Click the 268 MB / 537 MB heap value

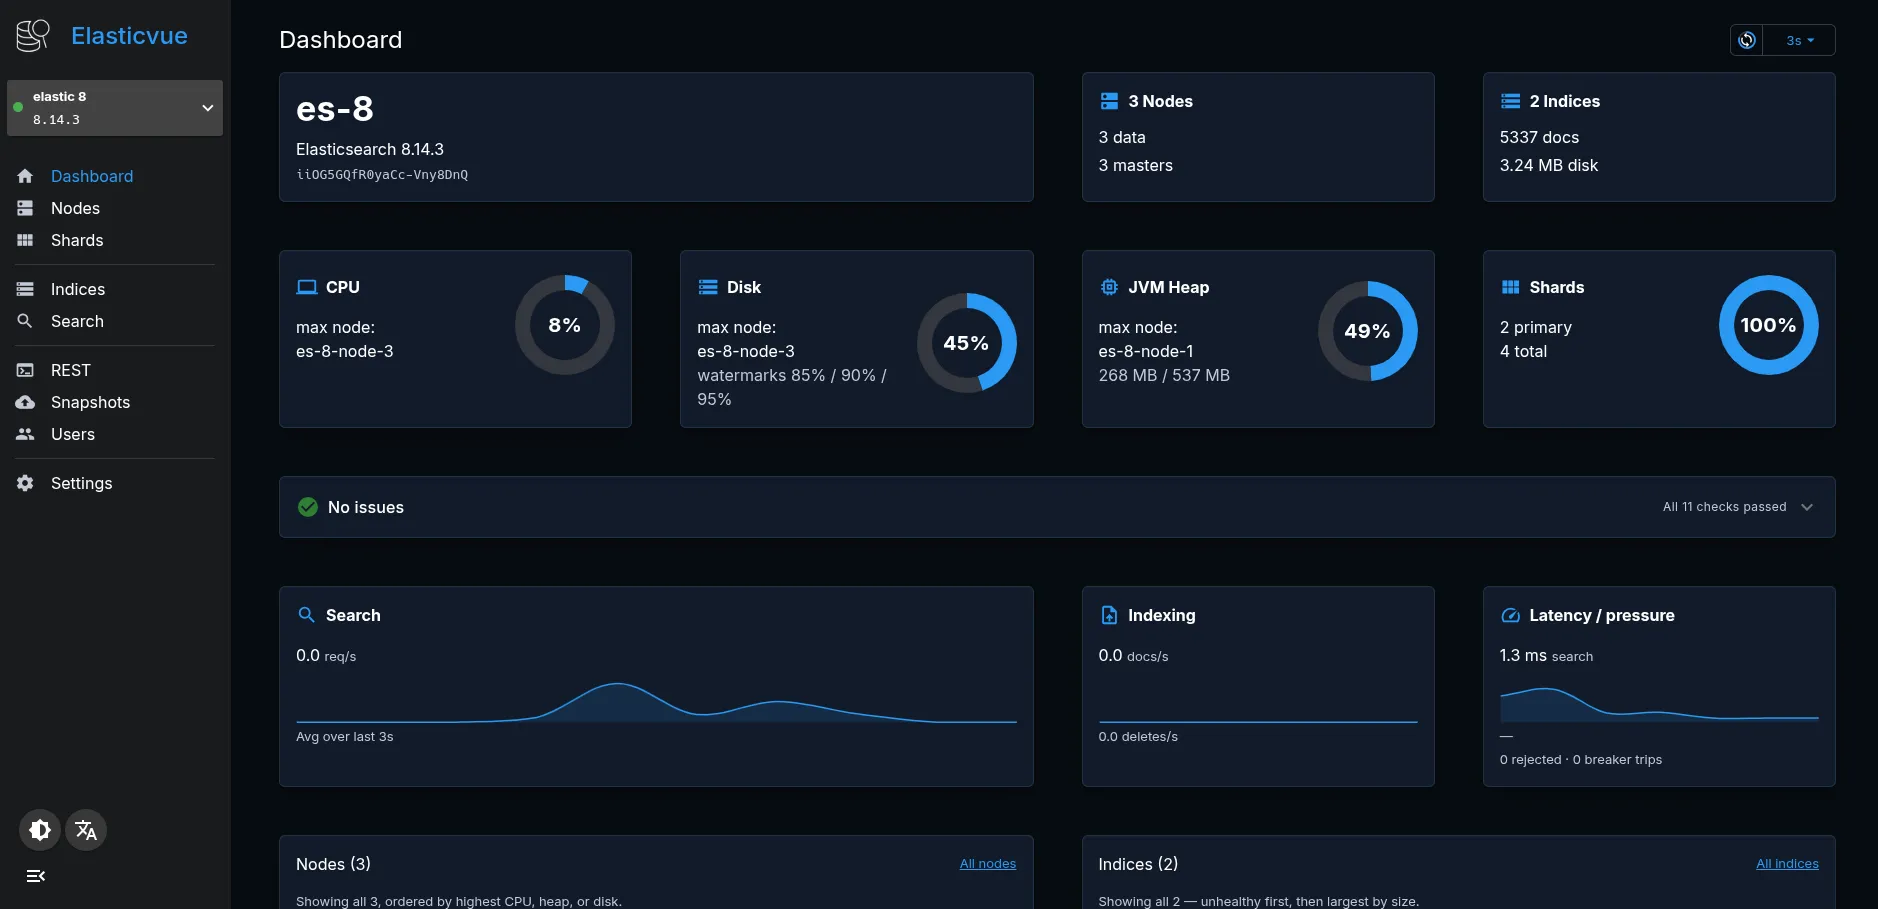[x=1164, y=375]
